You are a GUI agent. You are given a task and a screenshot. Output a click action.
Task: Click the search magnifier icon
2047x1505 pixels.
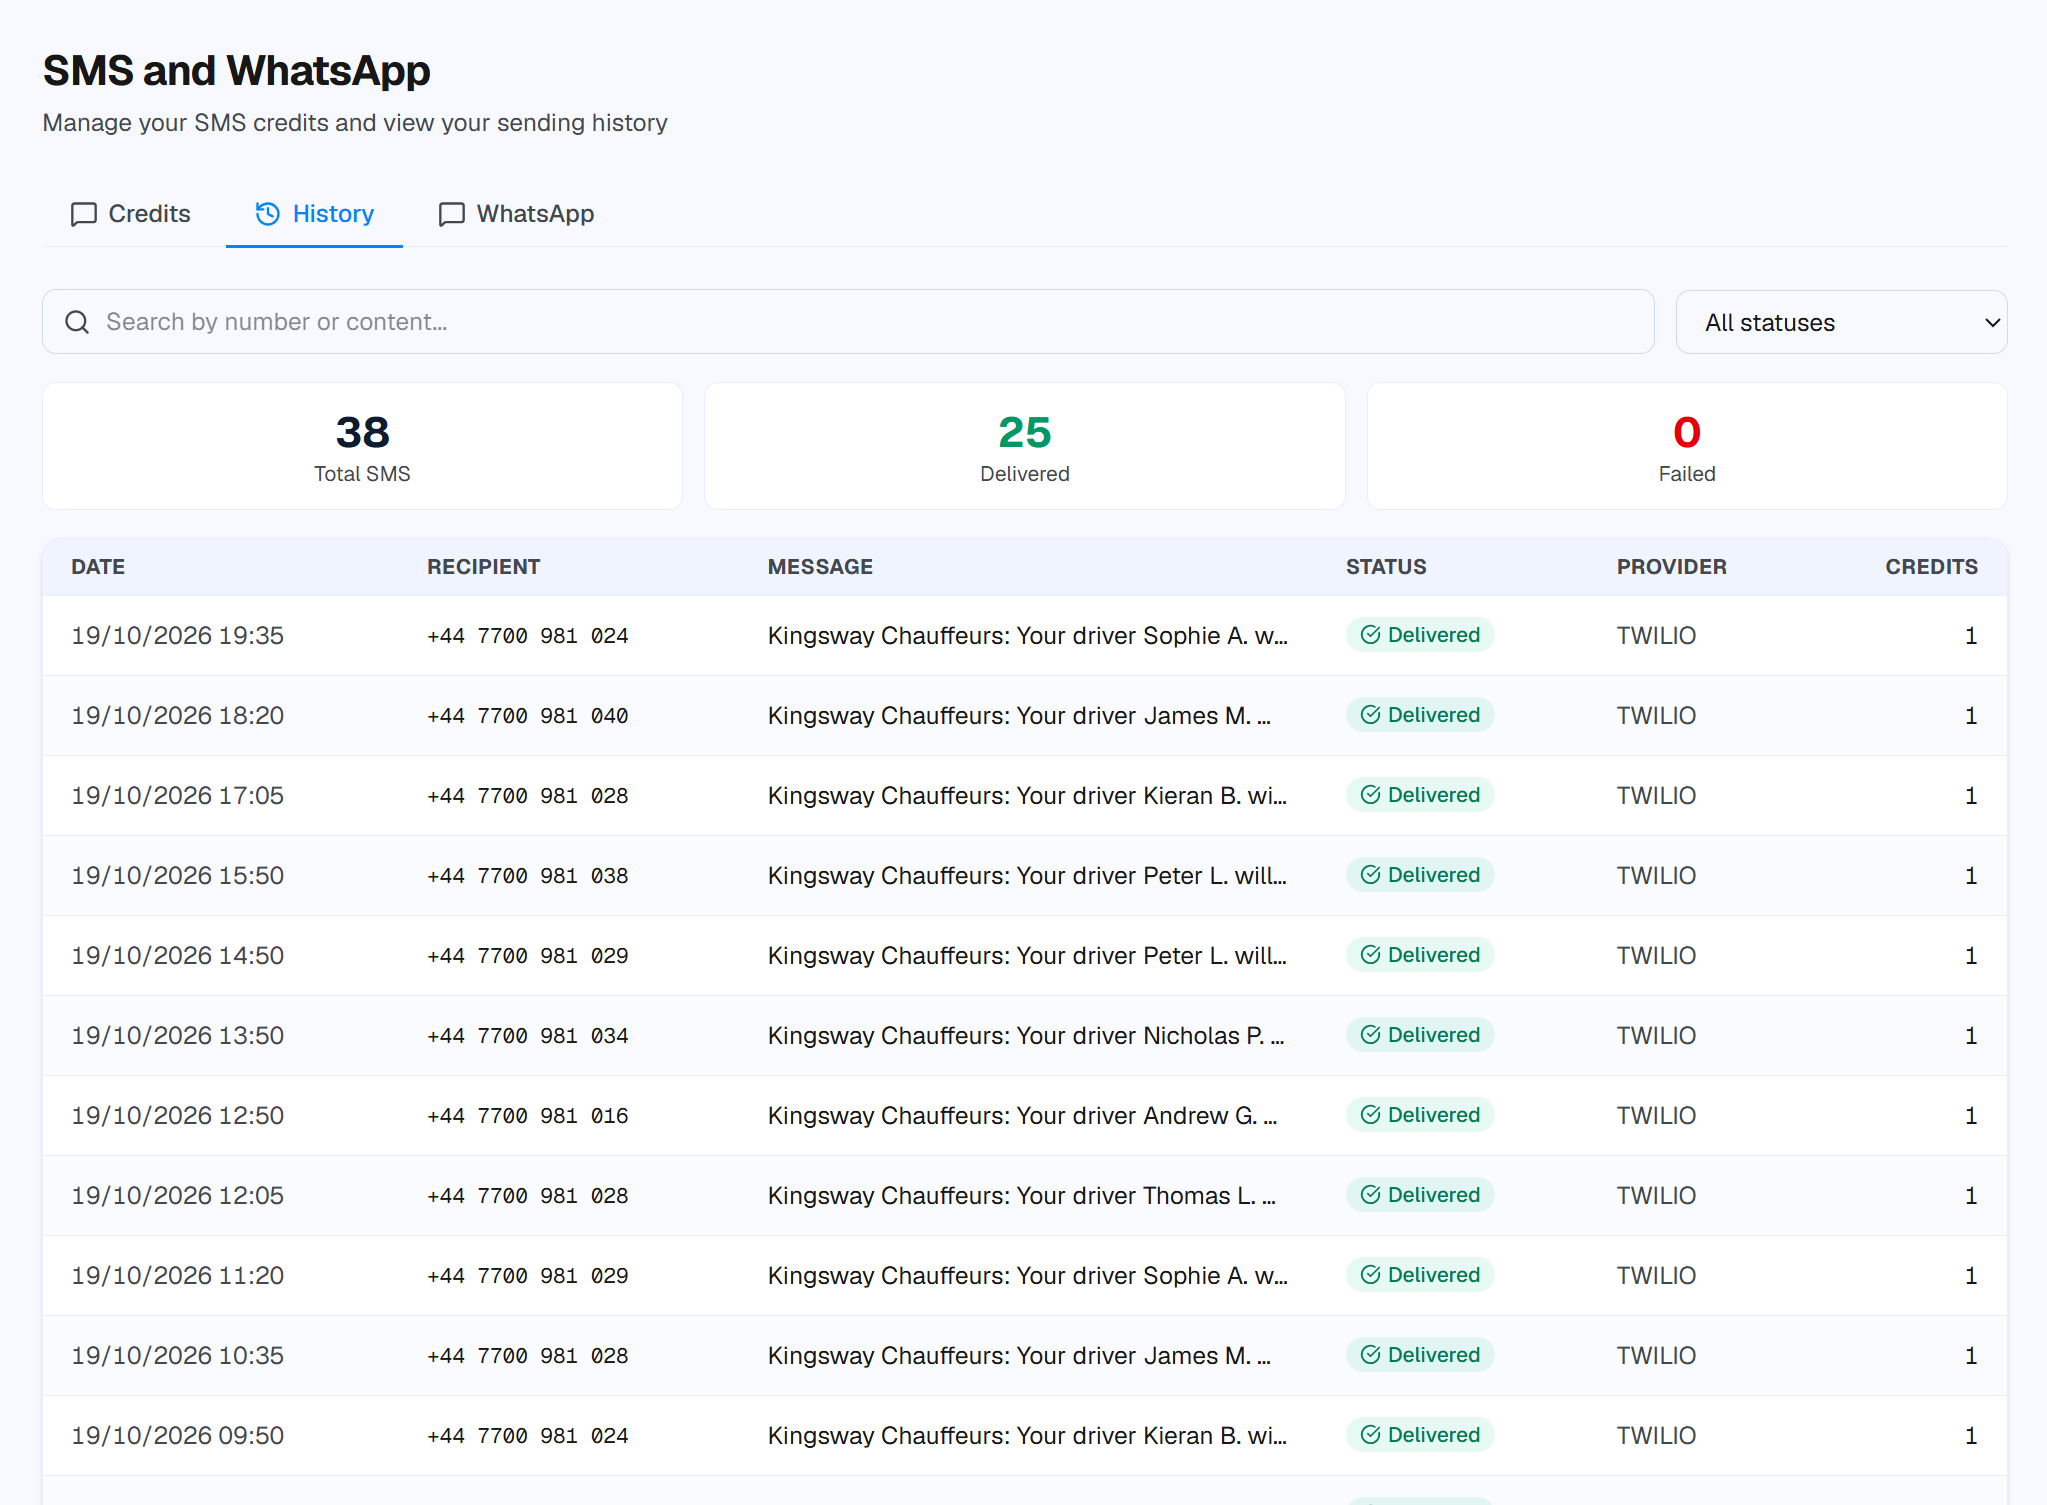coord(77,322)
